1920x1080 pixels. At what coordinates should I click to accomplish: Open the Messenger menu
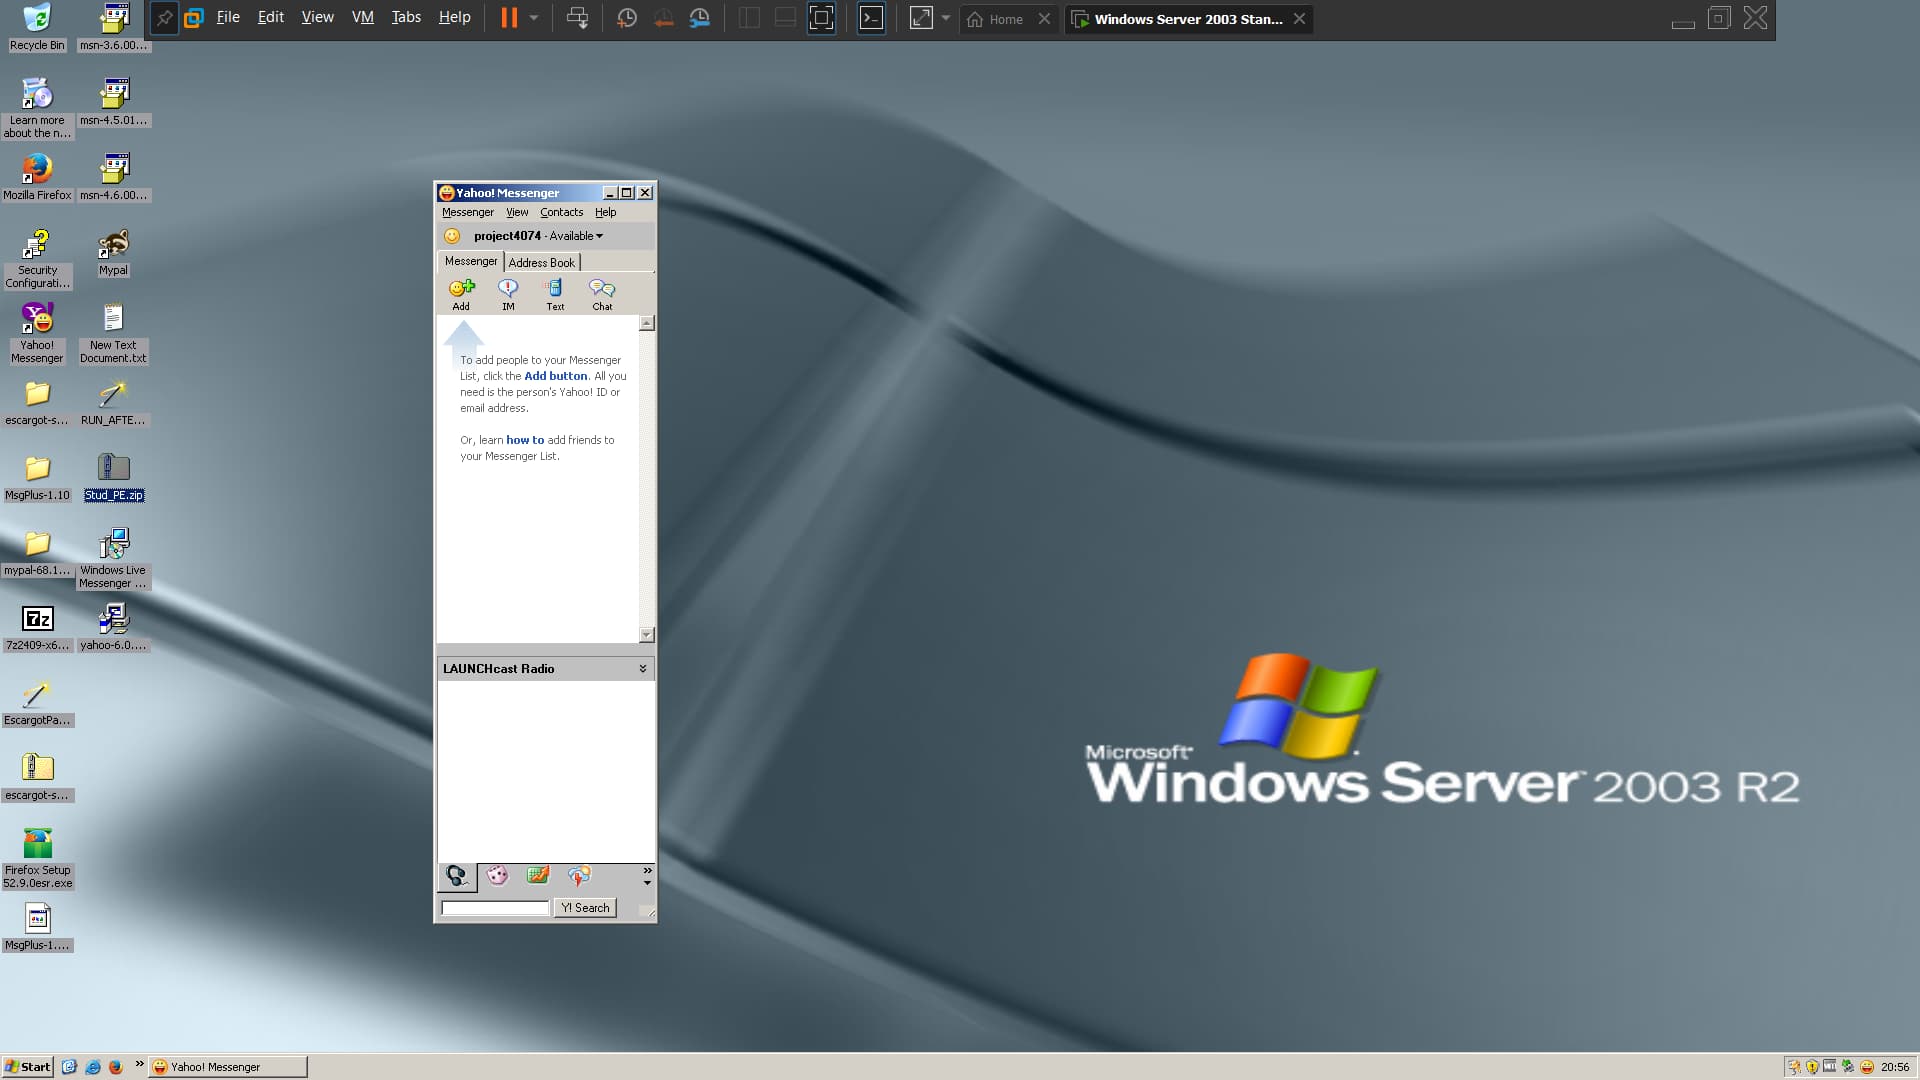click(x=468, y=212)
